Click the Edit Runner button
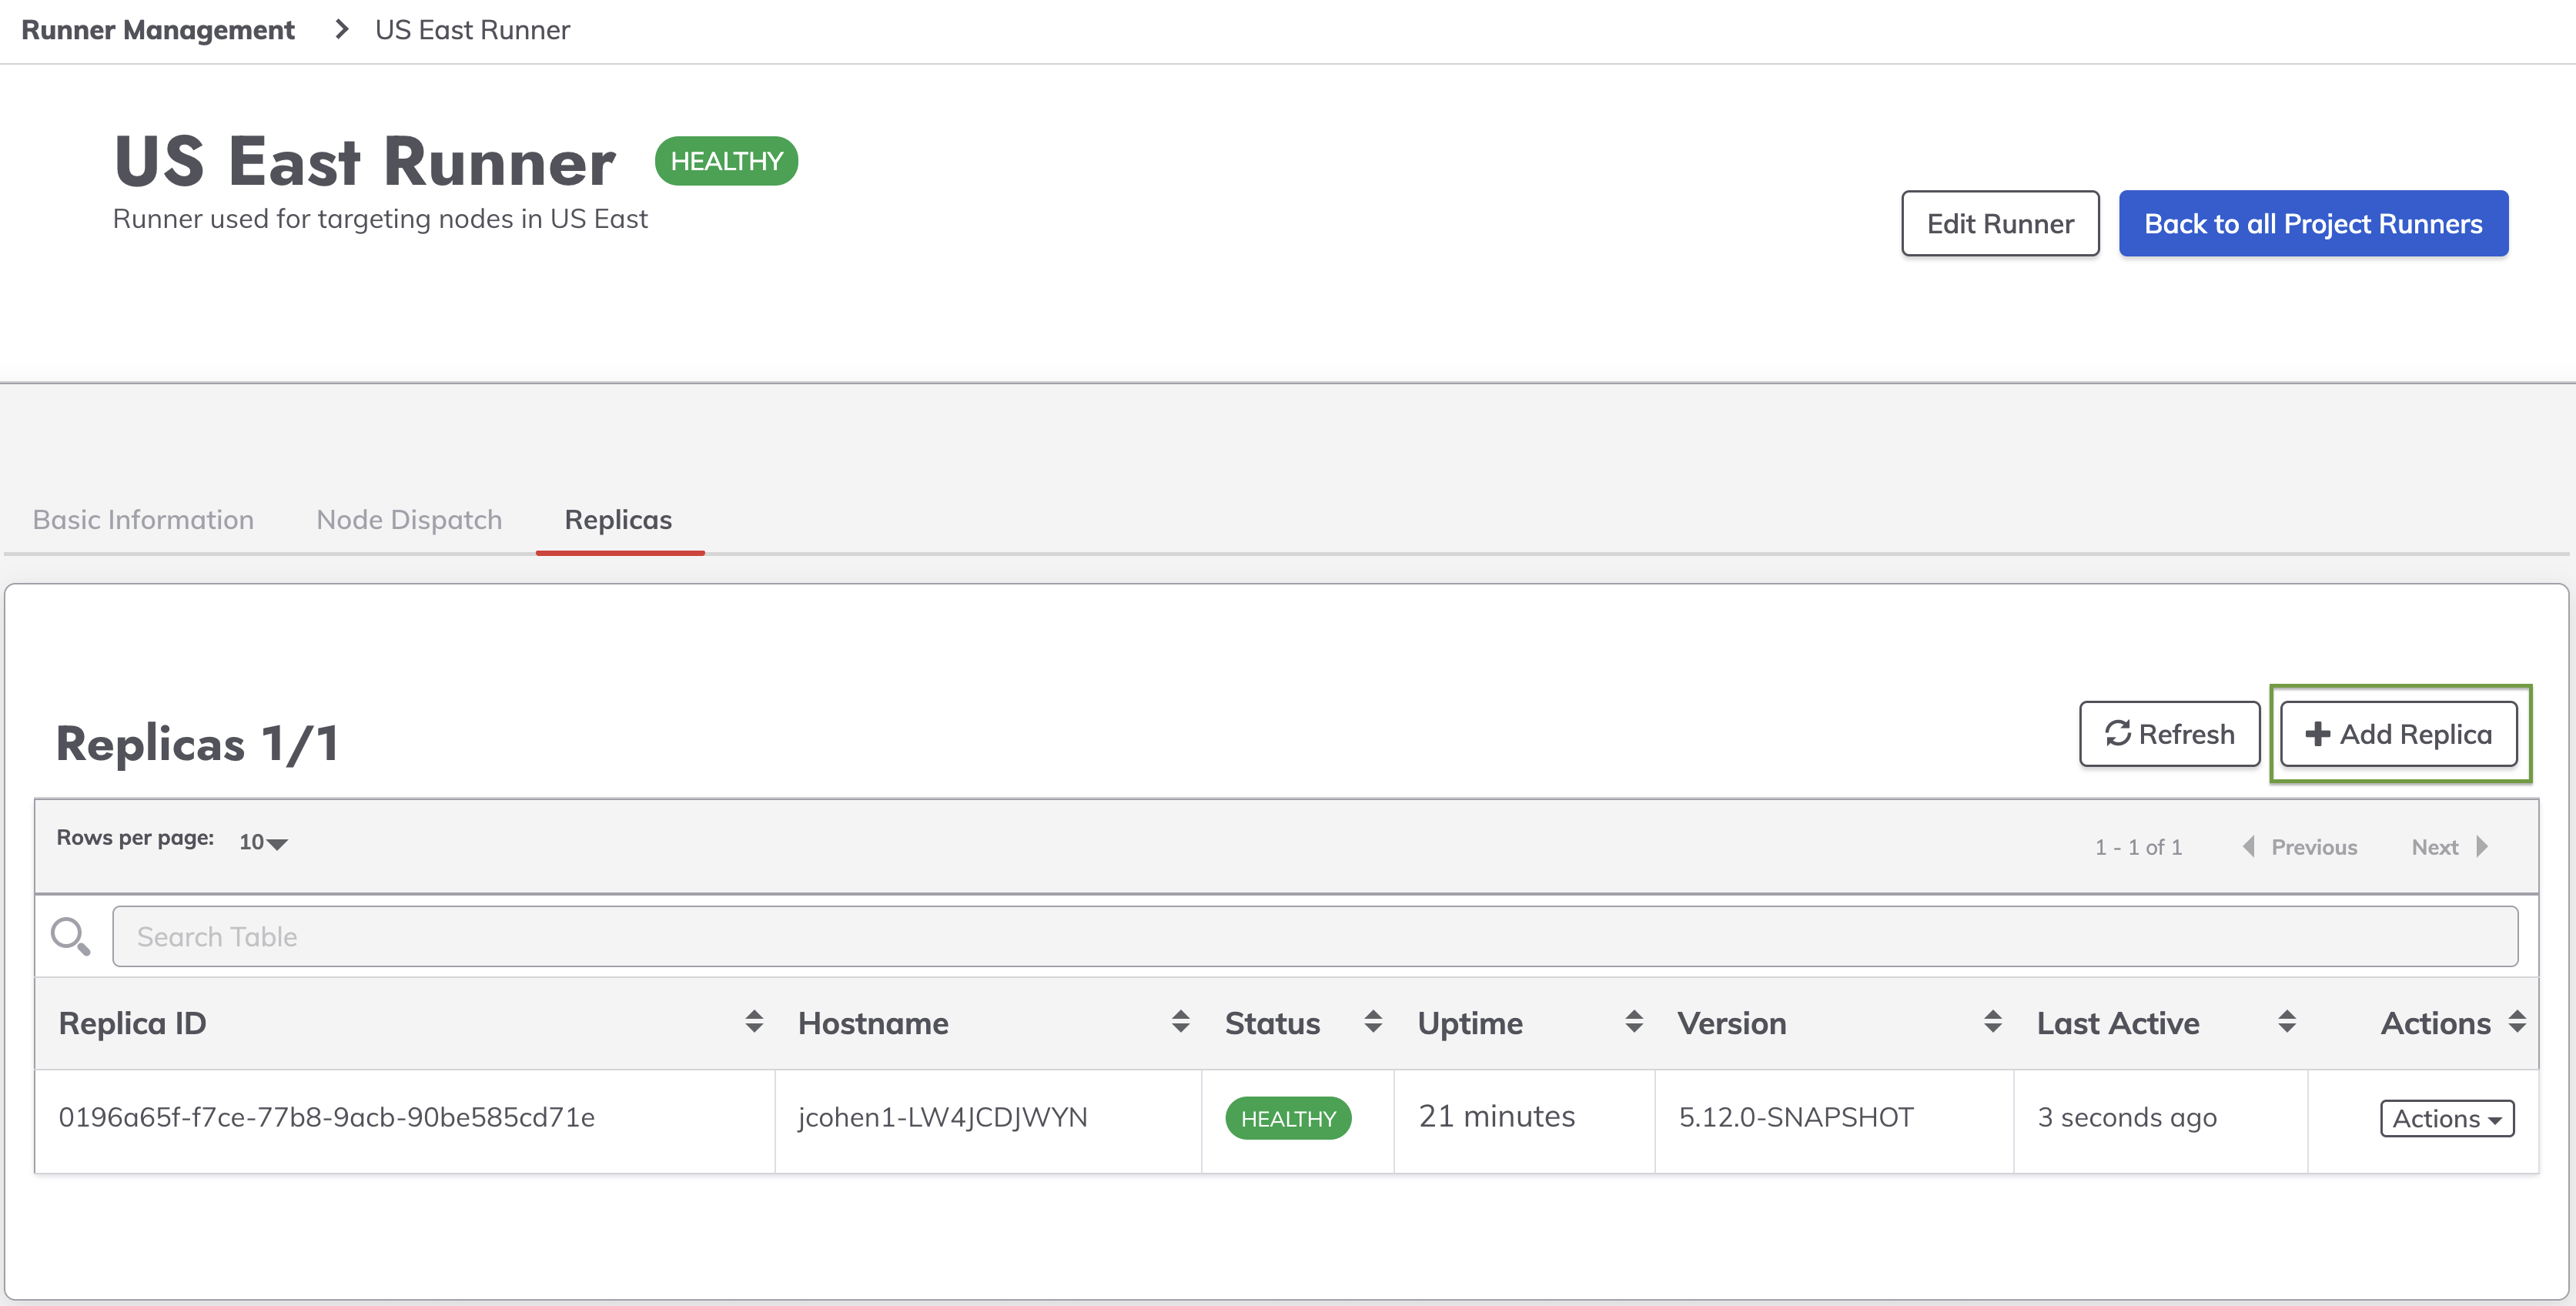This screenshot has height=1306, width=2576. (x=2000, y=224)
